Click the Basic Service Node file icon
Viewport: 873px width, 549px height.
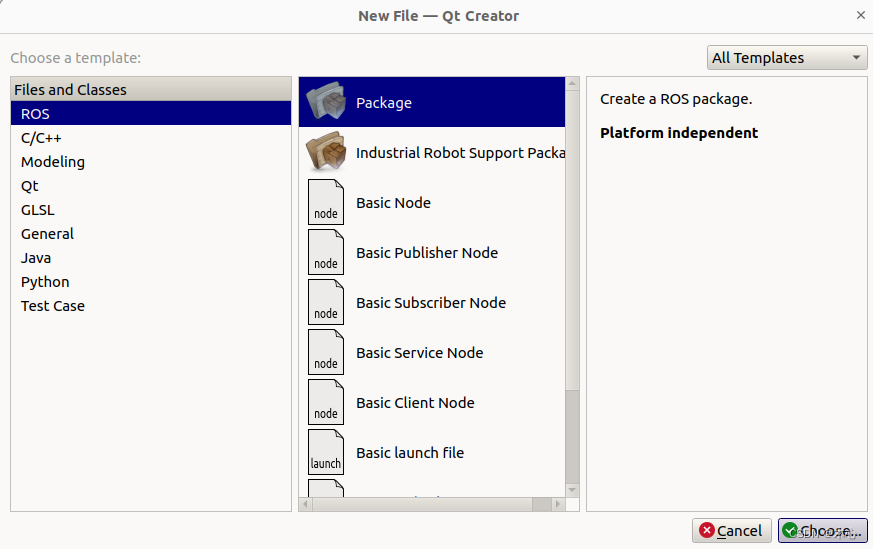326,352
